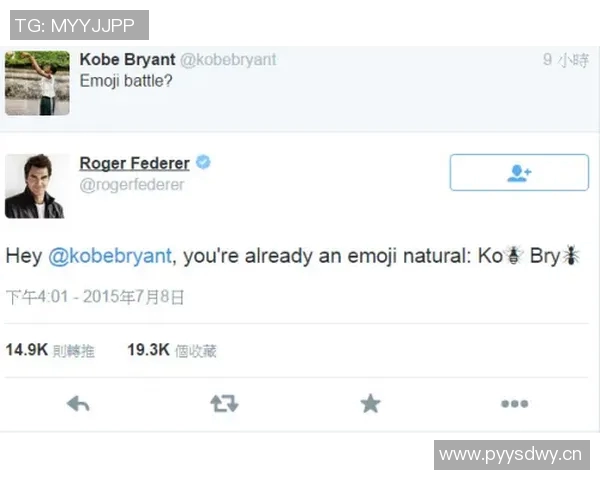Retweet Roger Federer's tweet
This screenshot has width=600, height=480.
224,404
